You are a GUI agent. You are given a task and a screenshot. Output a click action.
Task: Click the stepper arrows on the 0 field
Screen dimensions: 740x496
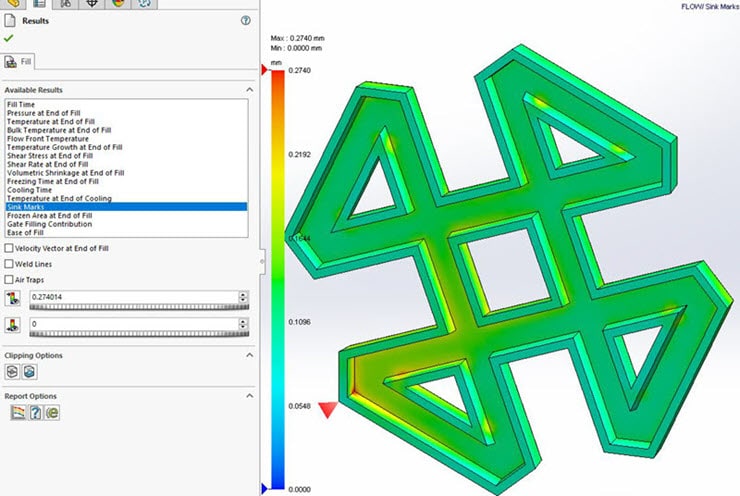(x=243, y=324)
